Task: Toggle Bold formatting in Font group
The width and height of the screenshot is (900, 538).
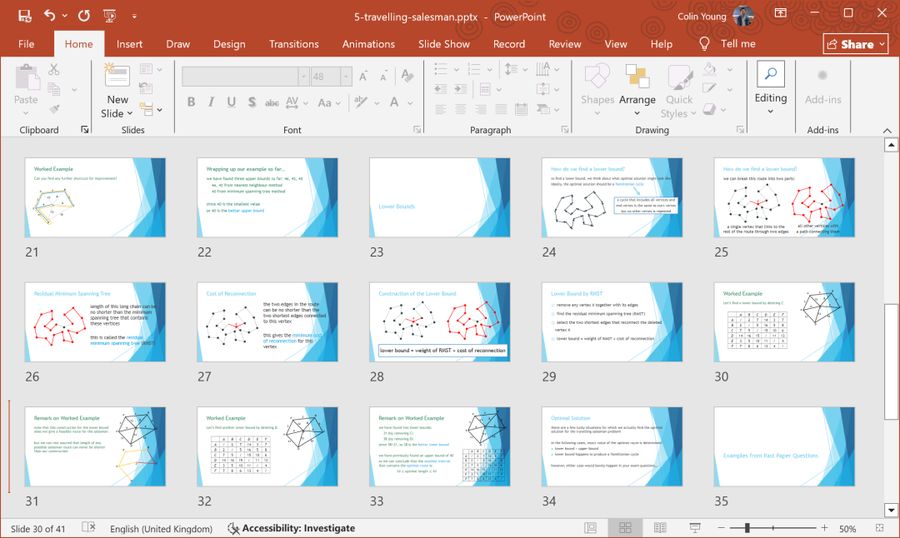Action: [x=191, y=103]
